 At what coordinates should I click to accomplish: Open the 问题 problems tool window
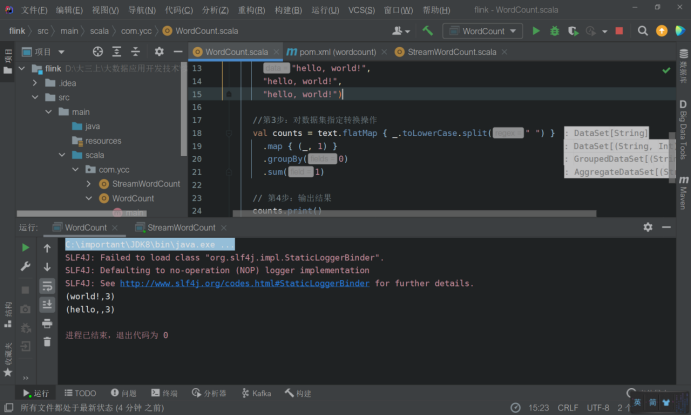point(124,393)
